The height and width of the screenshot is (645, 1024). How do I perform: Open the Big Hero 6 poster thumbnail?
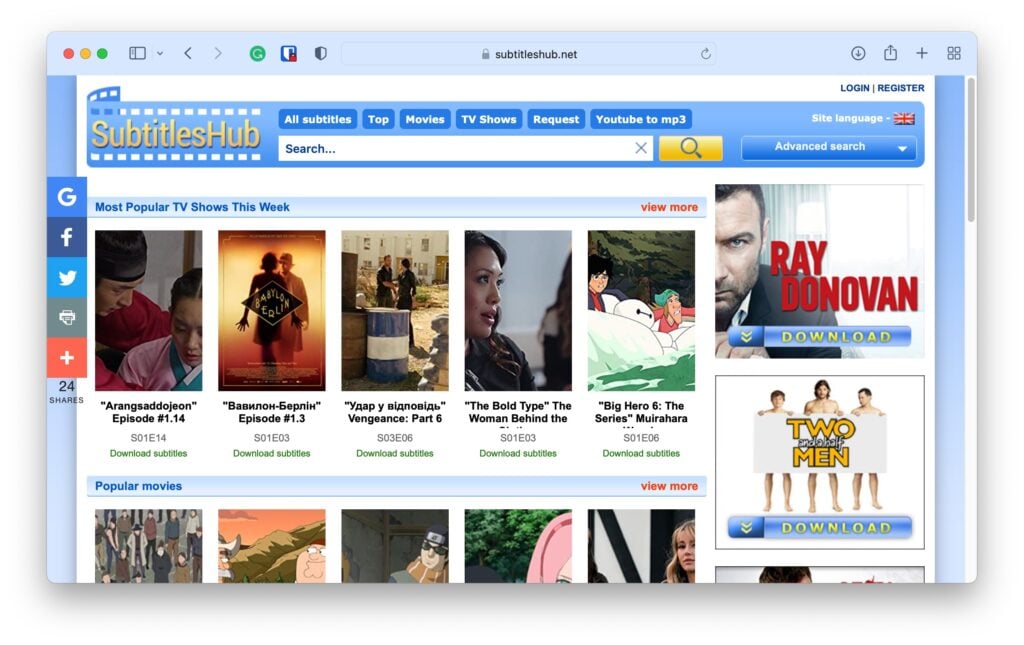pyautogui.click(x=641, y=311)
